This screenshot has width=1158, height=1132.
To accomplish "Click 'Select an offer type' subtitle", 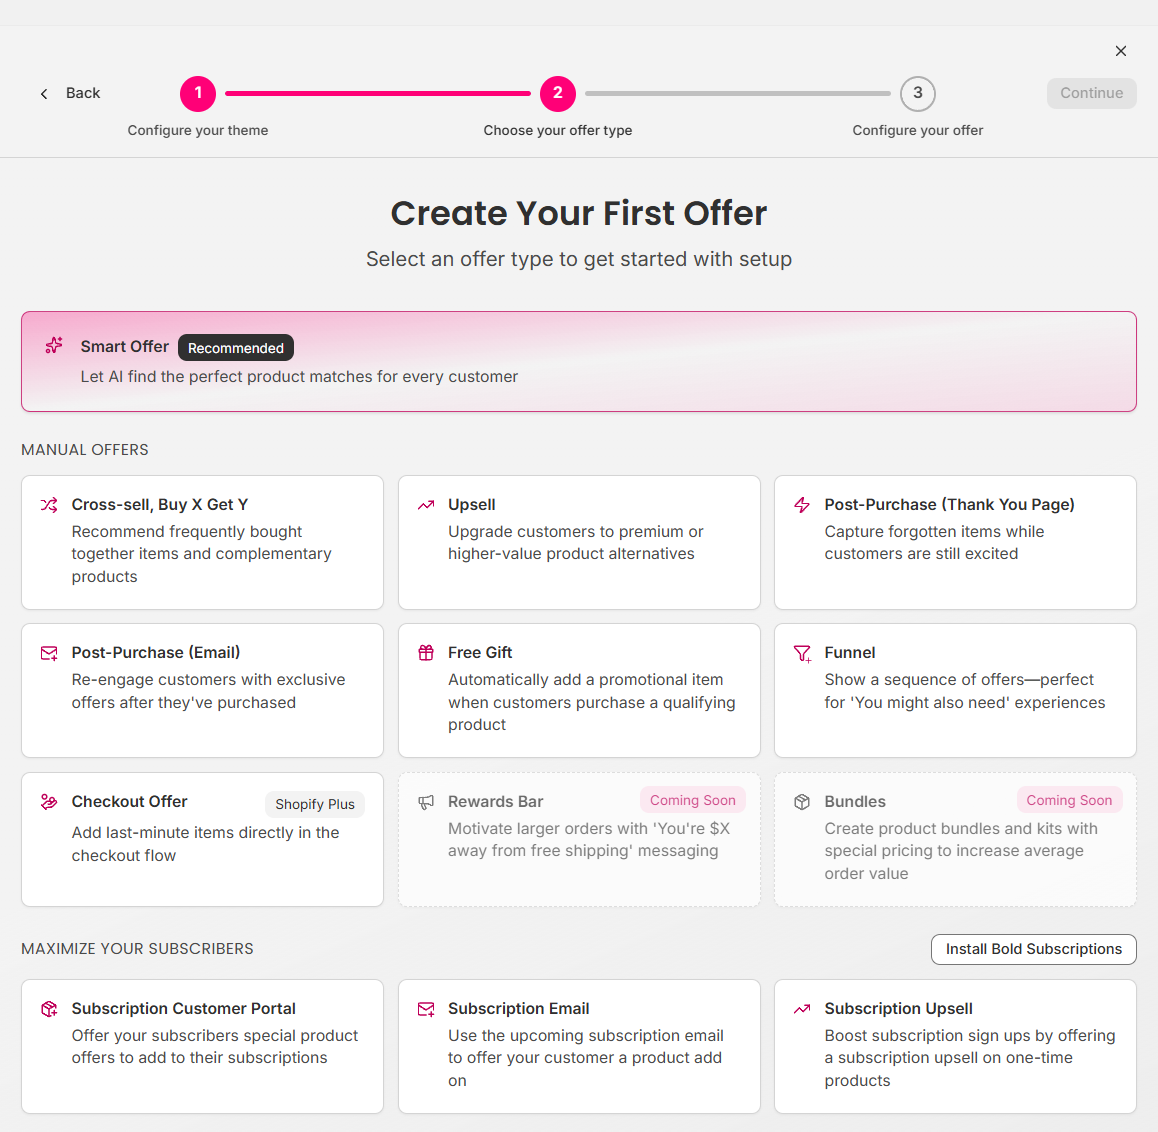I will tap(579, 259).
